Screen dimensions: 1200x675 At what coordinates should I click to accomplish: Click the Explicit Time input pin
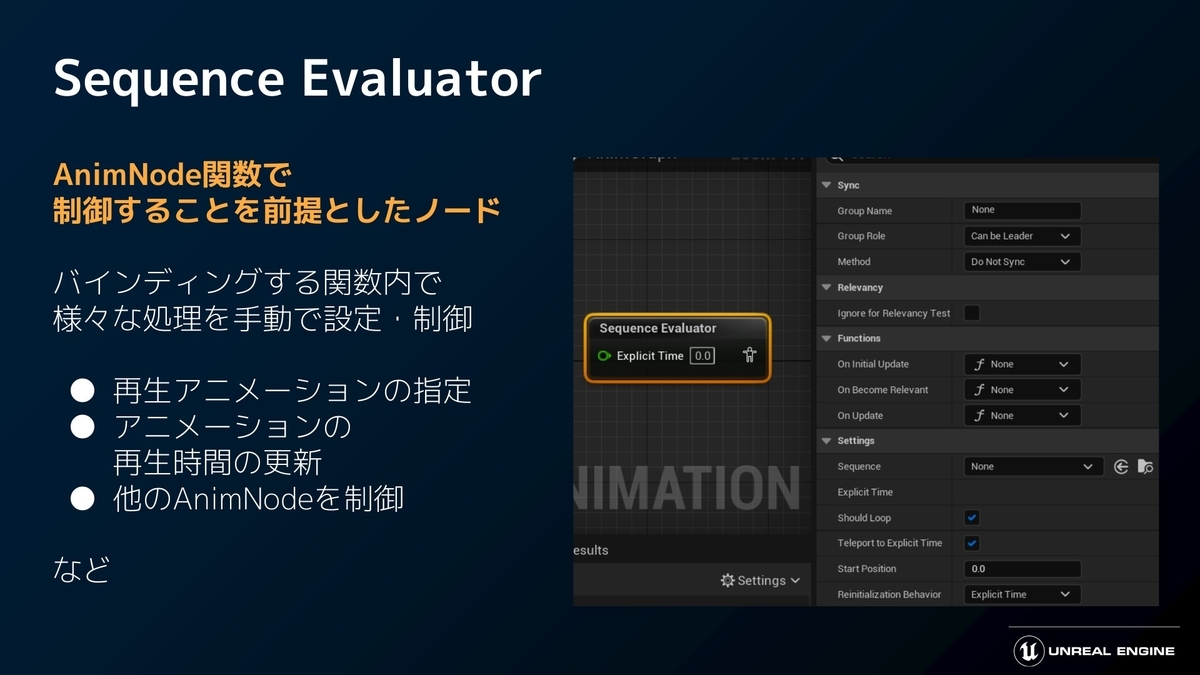(x=604, y=356)
